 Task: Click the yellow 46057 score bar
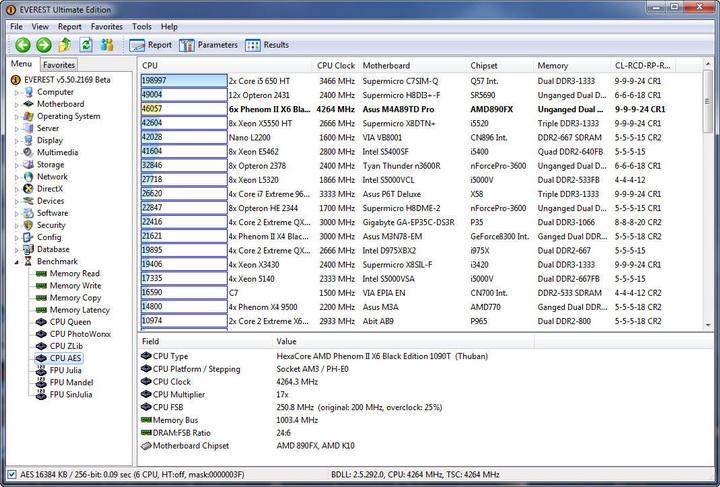pos(184,109)
